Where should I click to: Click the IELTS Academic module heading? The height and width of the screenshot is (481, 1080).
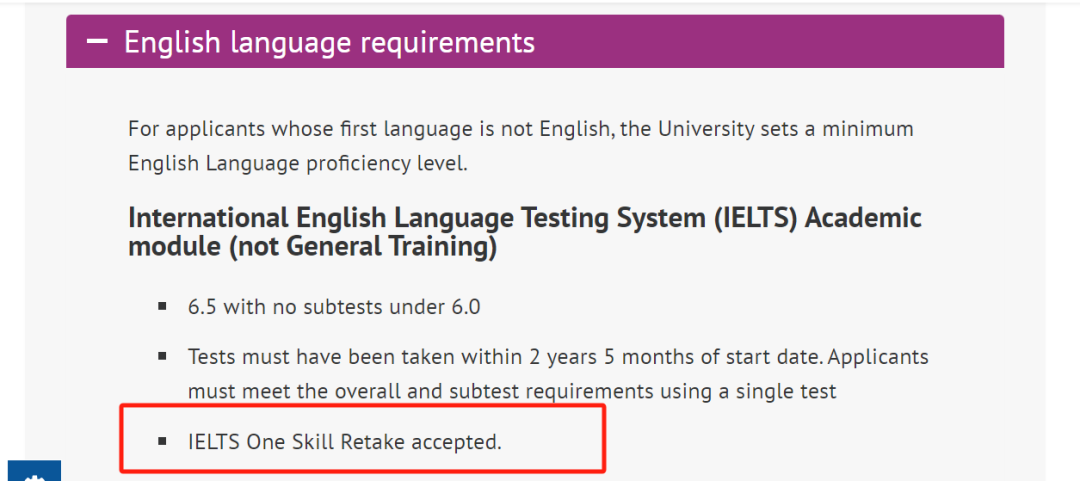pos(524,218)
